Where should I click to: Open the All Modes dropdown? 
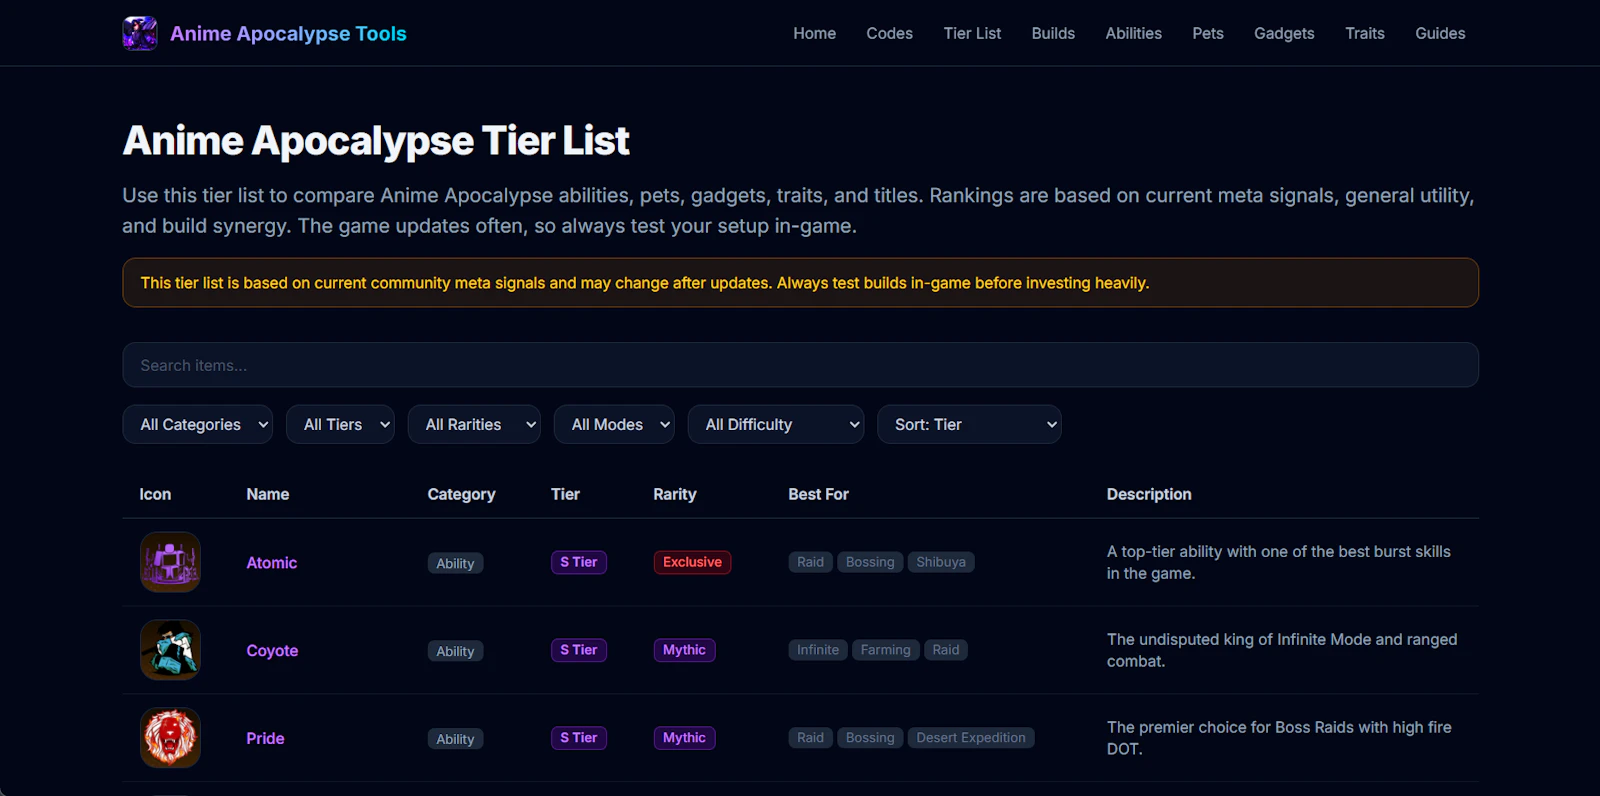pyautogui.click(x=614, y=424)
